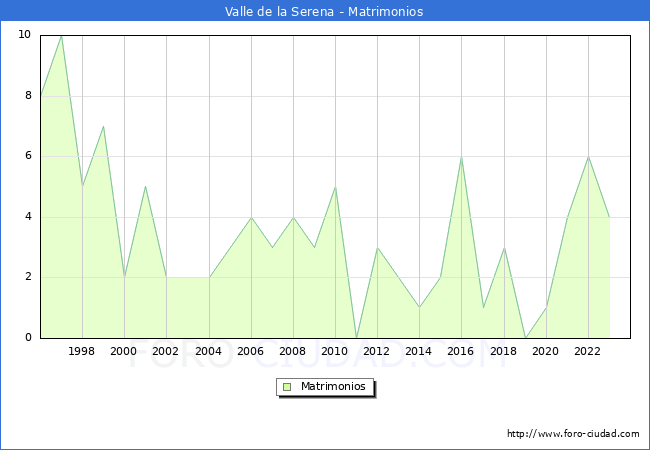Click the x-axis year 2014
Image resolution: width=650 pixels, height=450 pixels.
(x=419, y=351)
